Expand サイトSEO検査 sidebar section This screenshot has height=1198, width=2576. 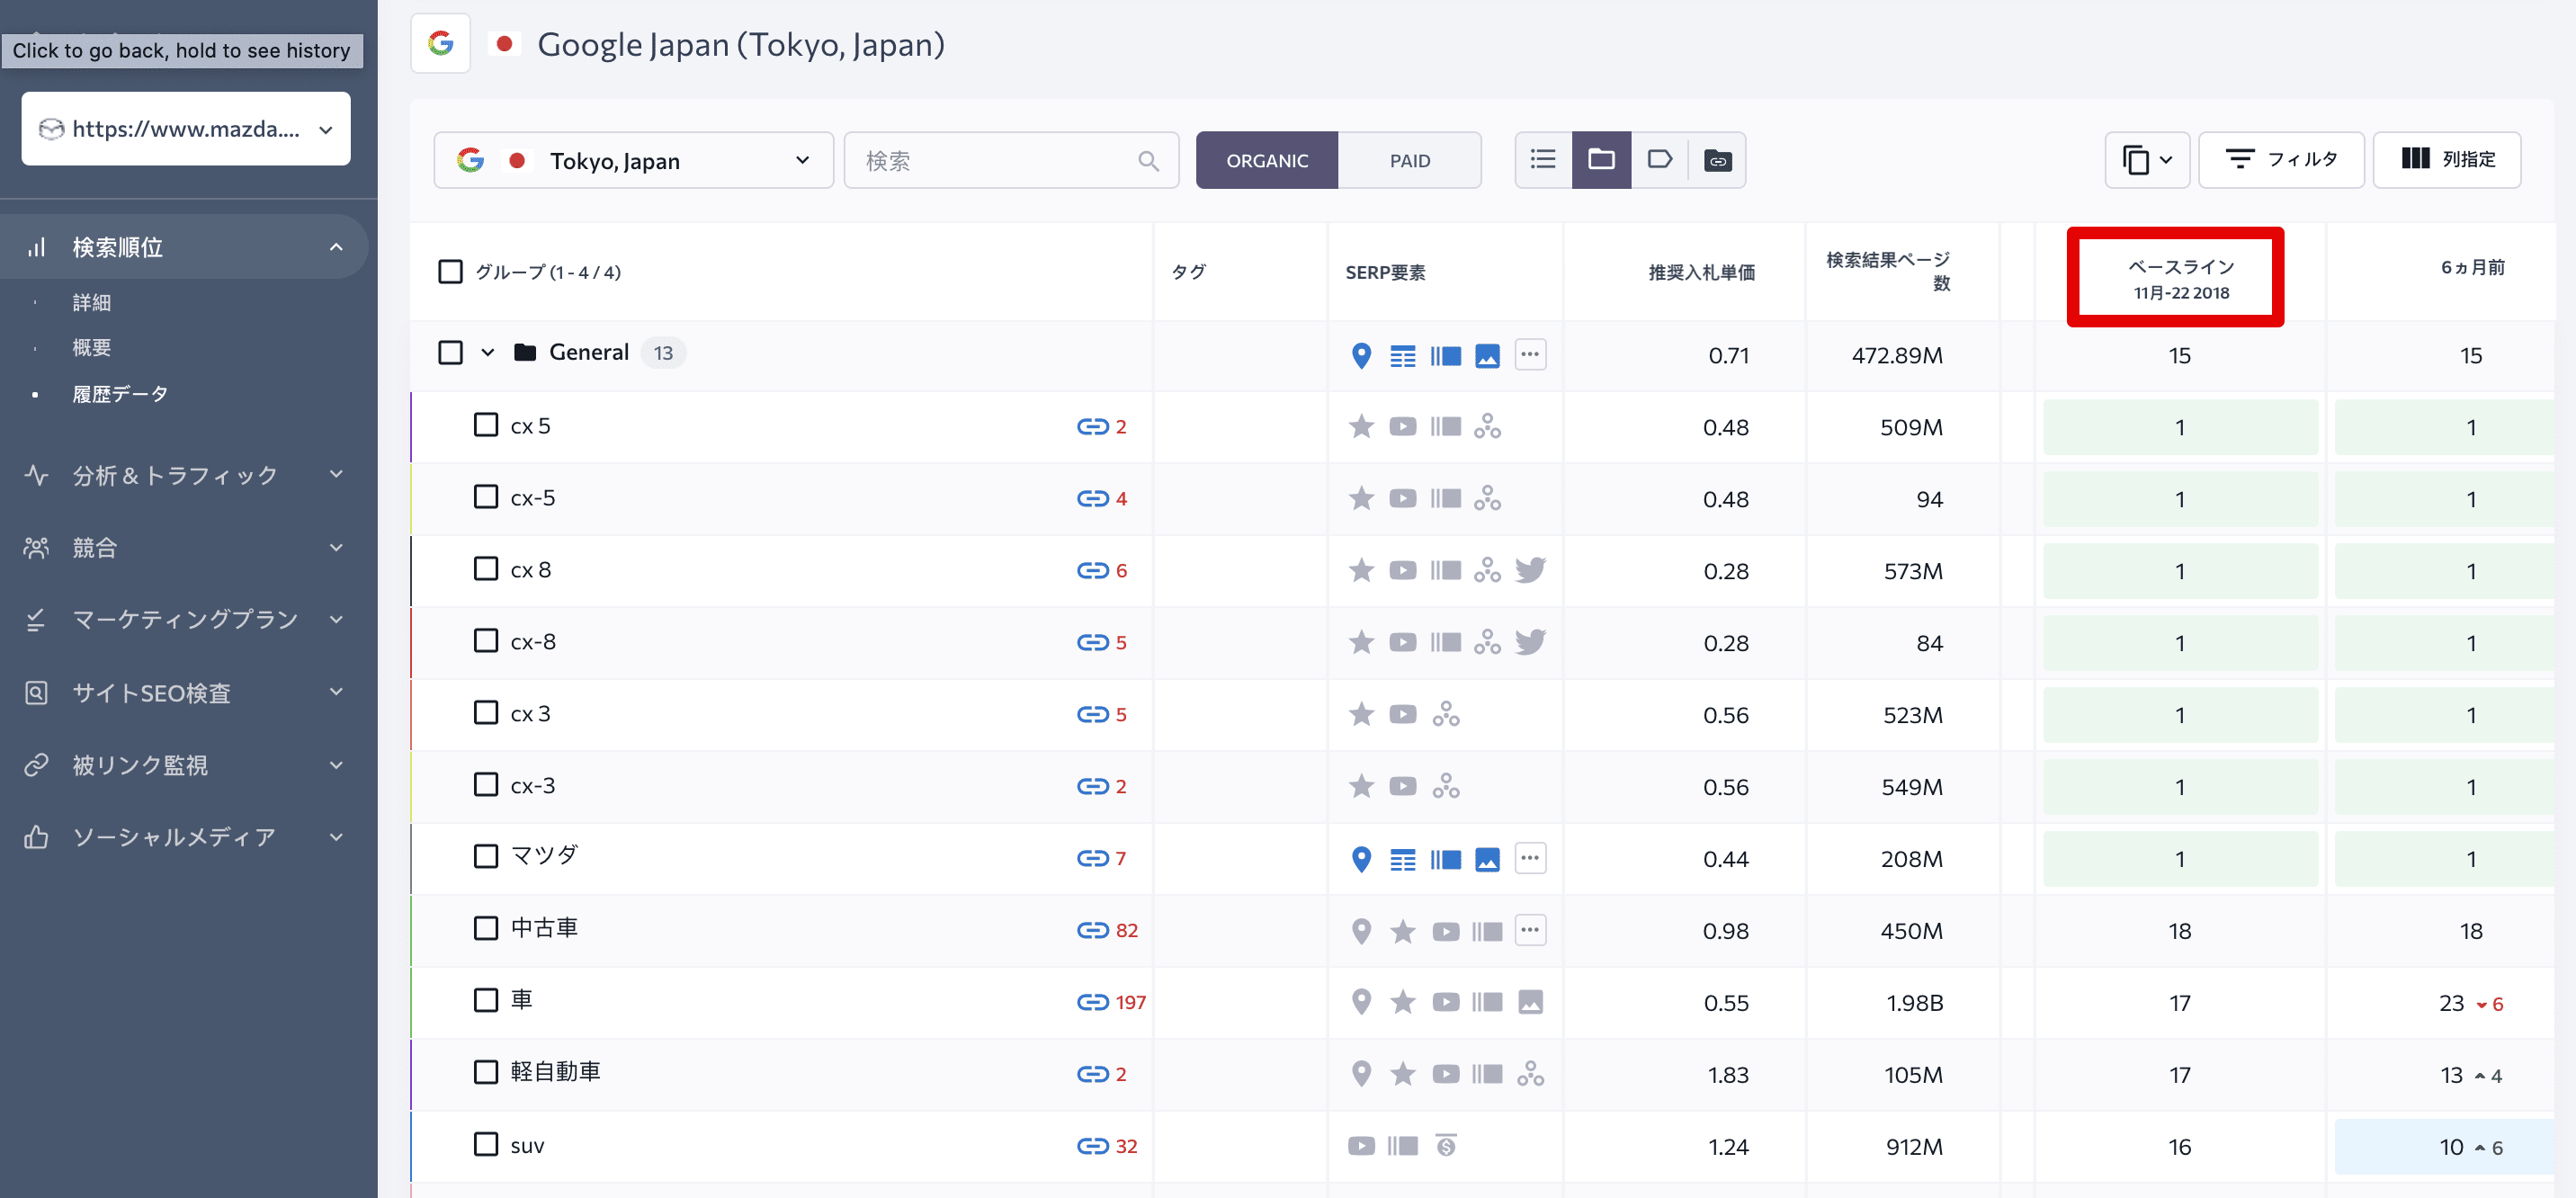(336, 692)
